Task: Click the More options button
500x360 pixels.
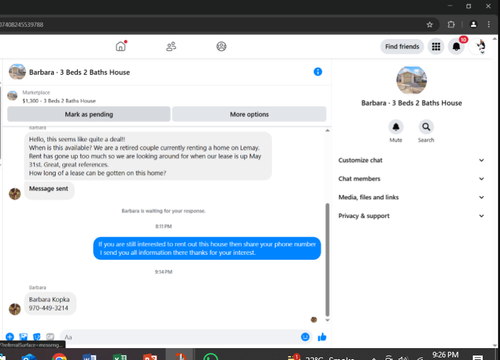Action: click(x=249, y=114)
